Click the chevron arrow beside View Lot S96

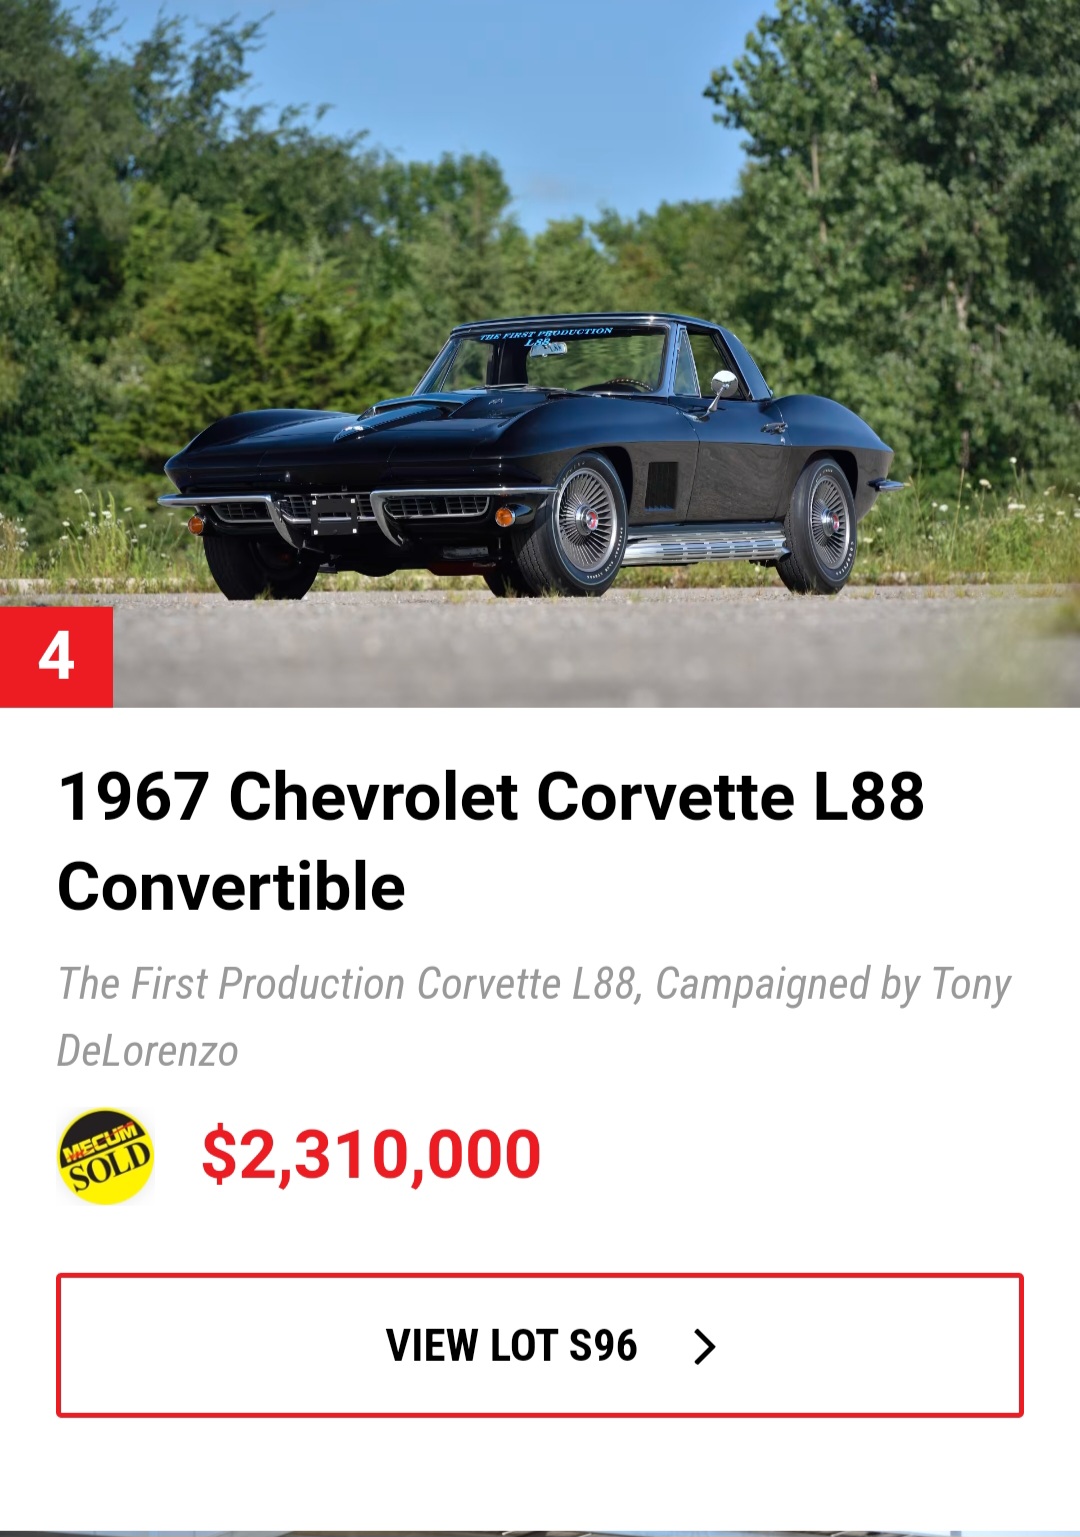(705, 1347)
